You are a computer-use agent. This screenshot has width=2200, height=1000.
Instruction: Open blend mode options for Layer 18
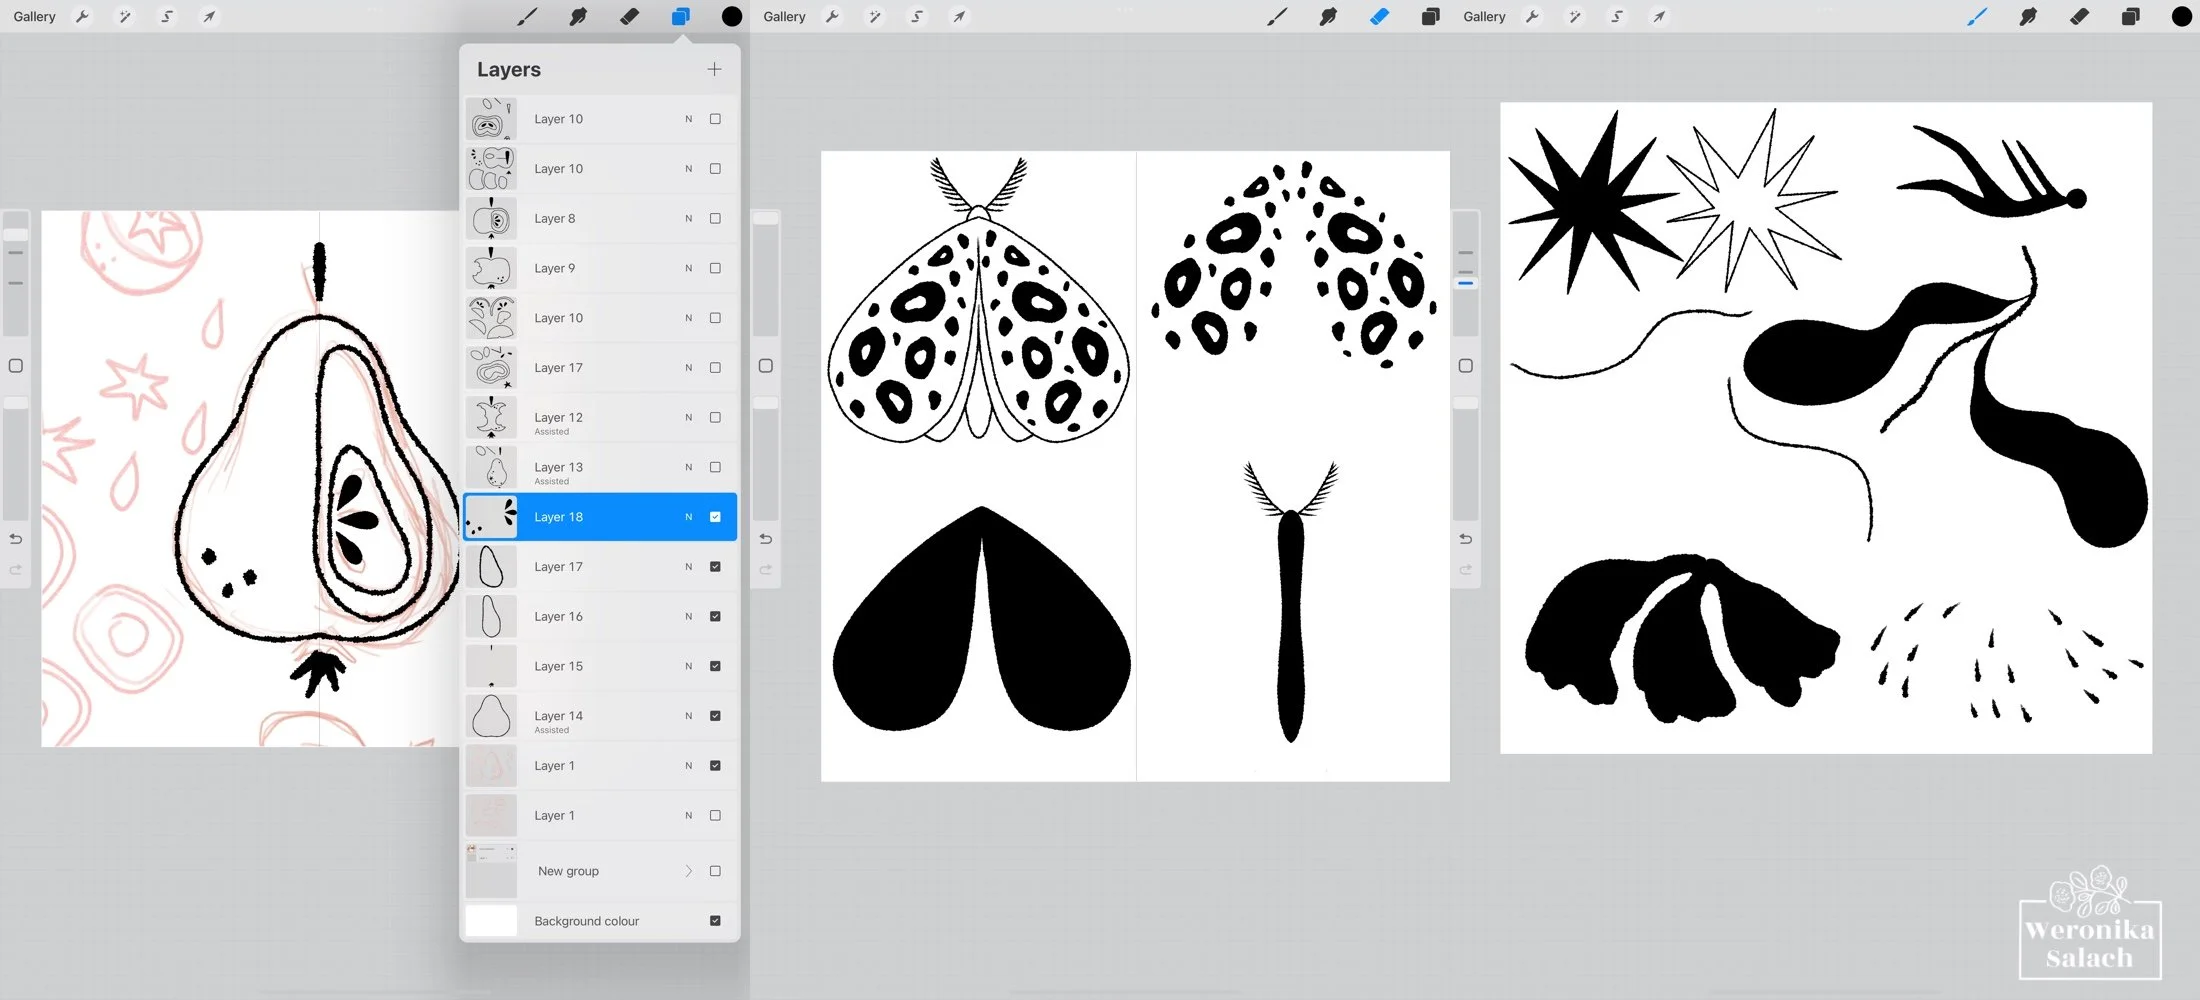coord(688,516)
